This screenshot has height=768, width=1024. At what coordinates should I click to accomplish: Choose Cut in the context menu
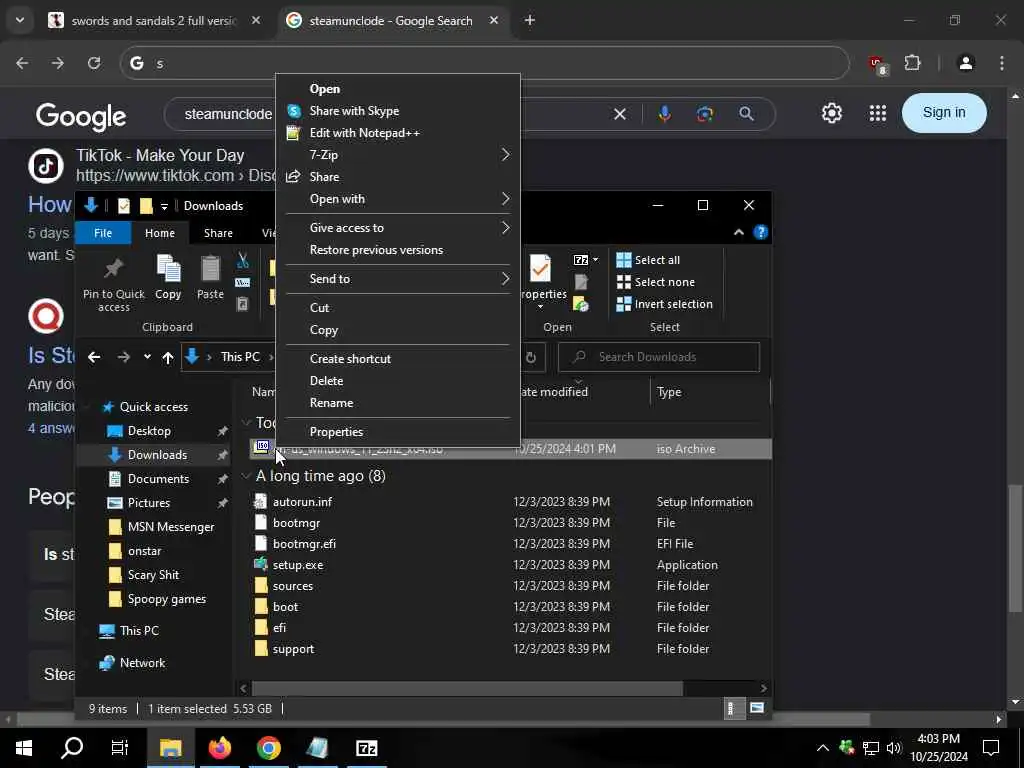pos(319,308)
